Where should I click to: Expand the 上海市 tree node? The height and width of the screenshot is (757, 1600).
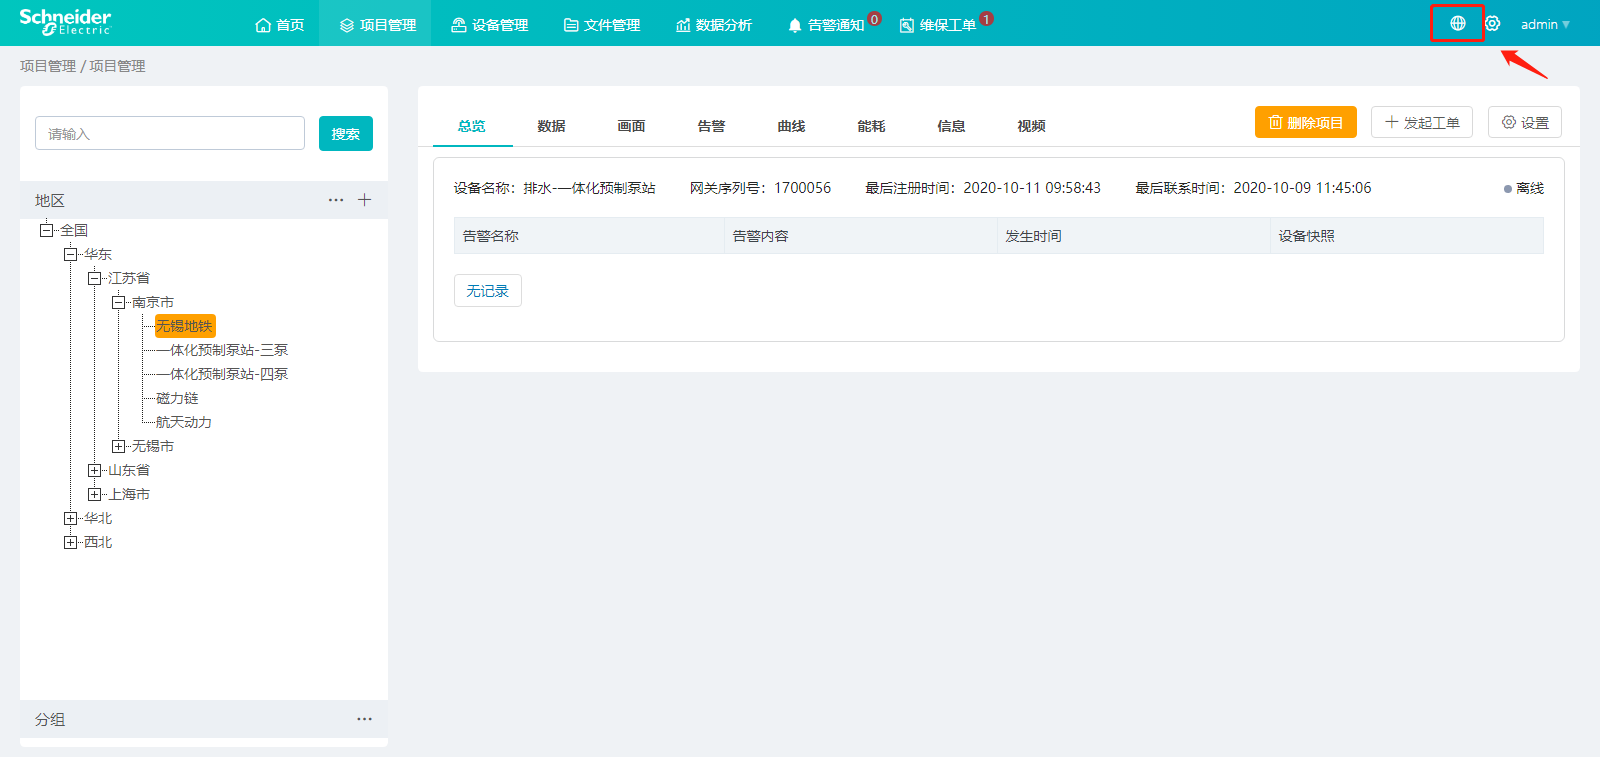94,494
